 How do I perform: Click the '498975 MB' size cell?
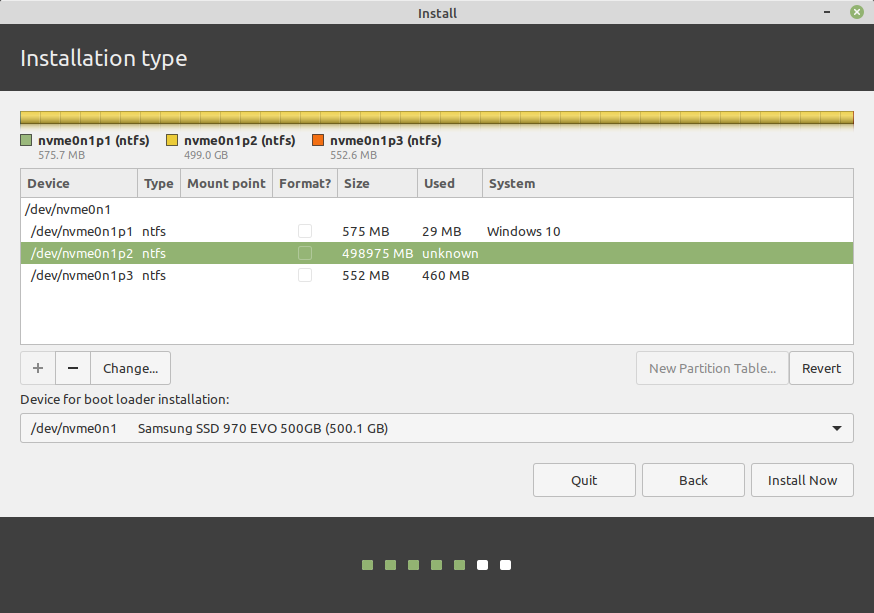(377, 254)
